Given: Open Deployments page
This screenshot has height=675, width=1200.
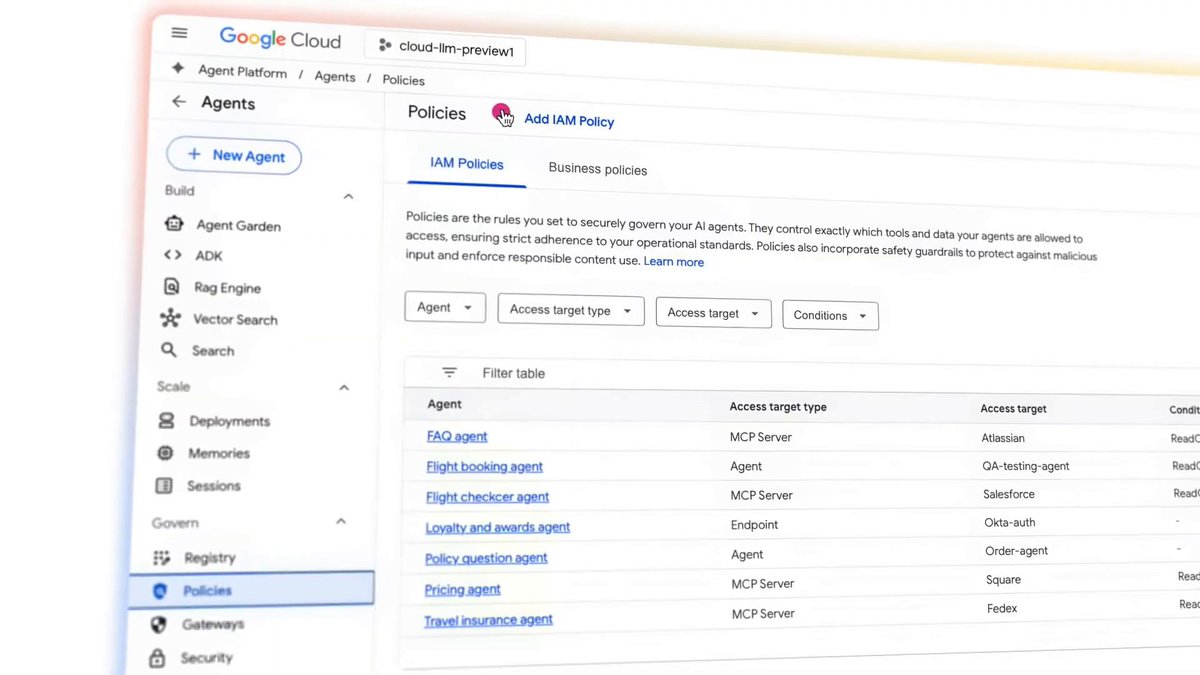Looking at the screenshot, I should [229, 422].
